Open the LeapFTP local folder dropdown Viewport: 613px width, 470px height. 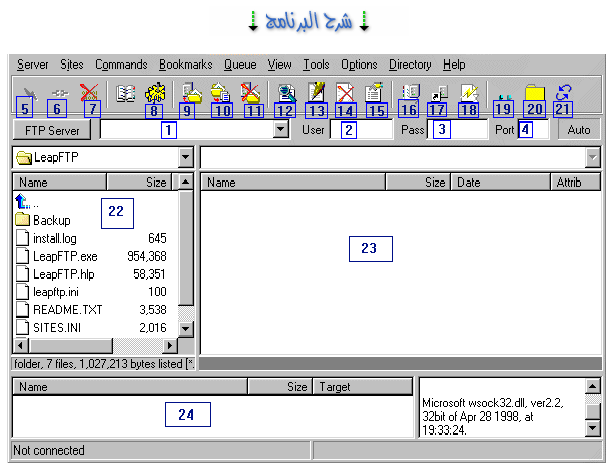(x=185, y=158)
